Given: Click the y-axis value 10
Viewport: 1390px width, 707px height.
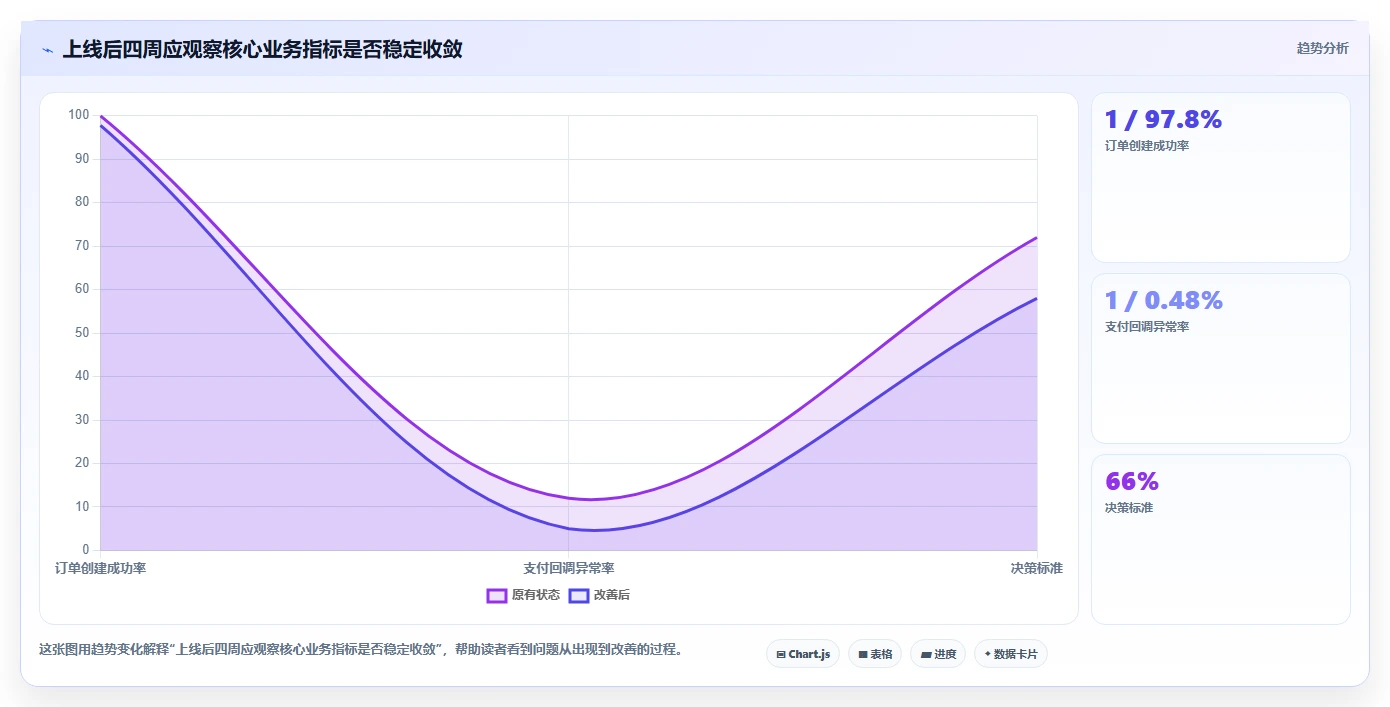Looking at the screenshot, I should 82,507.
